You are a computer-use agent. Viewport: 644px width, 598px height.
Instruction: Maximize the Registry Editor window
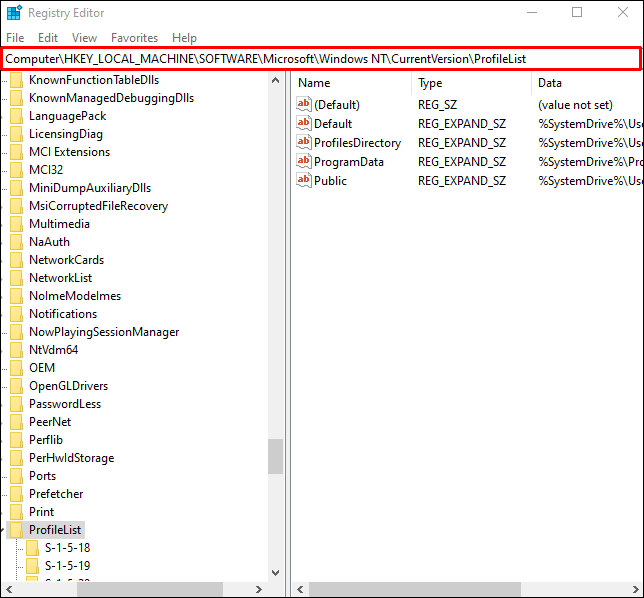(x=577, y=12)
